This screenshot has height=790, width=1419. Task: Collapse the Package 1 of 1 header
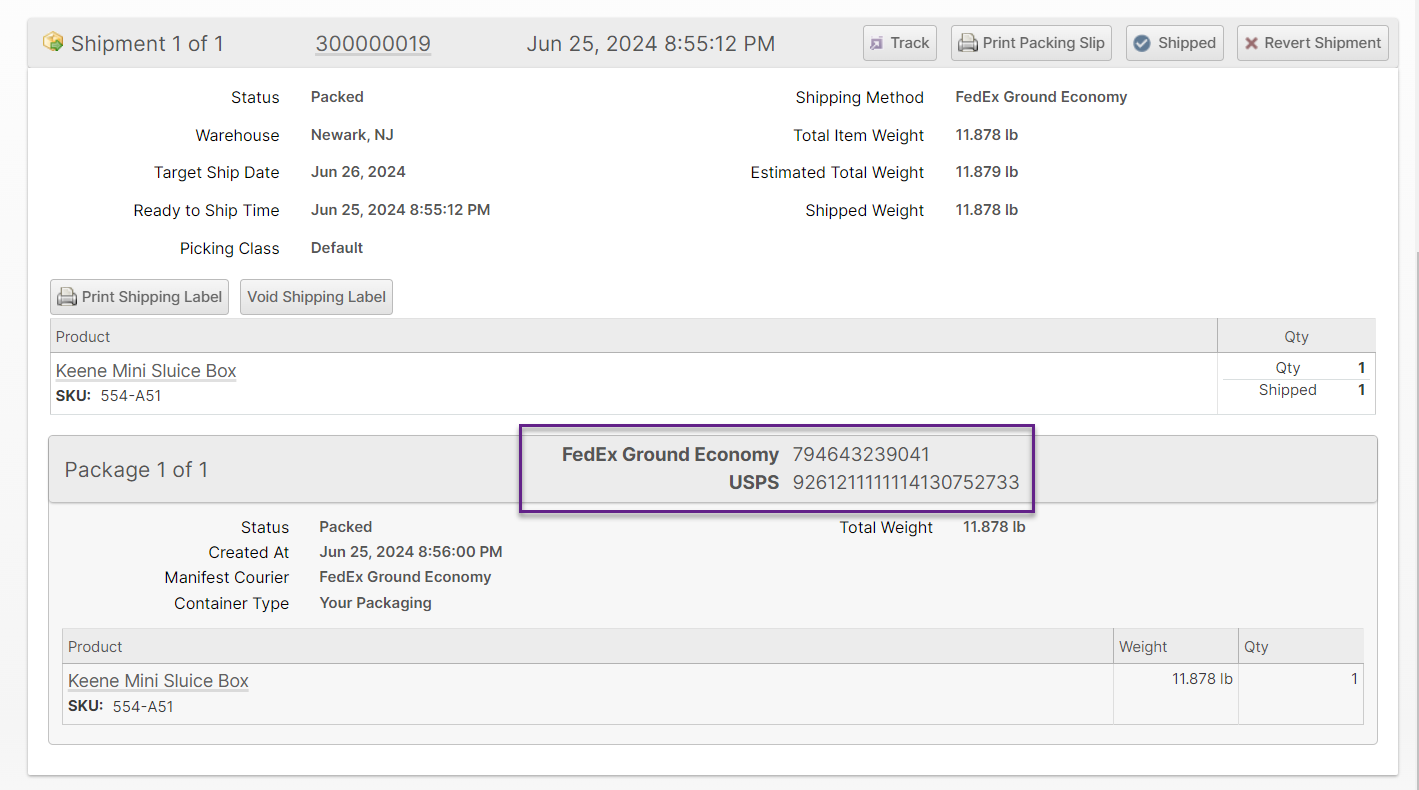pyautogui.click(x=136, y=470)
